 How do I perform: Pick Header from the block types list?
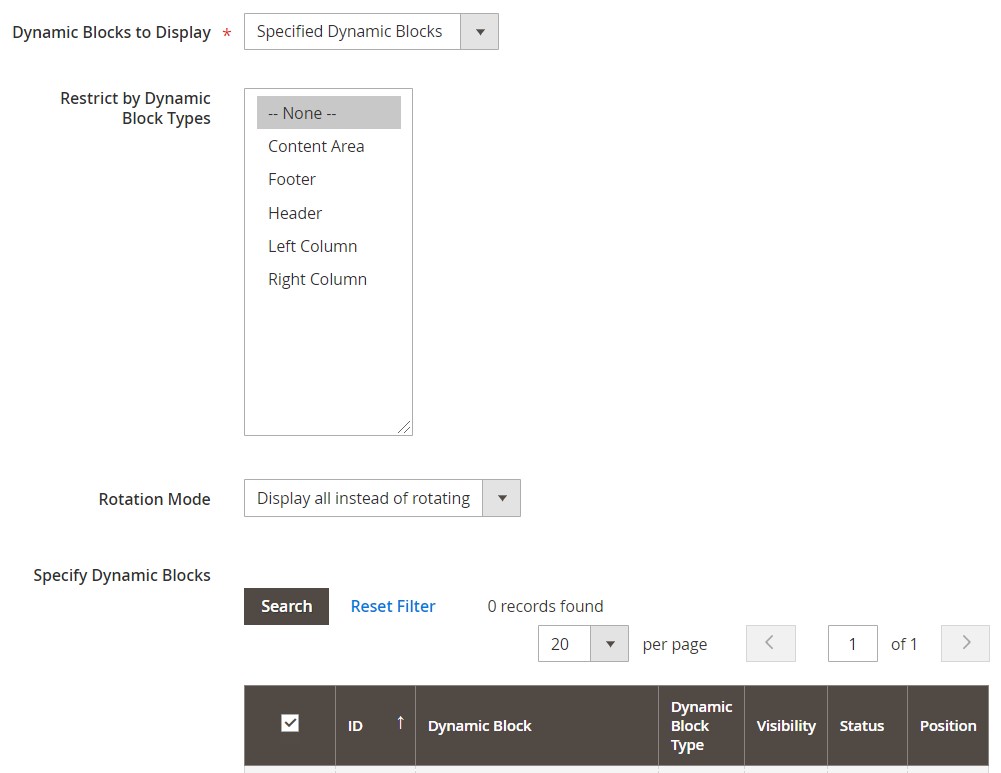(295, 213)
